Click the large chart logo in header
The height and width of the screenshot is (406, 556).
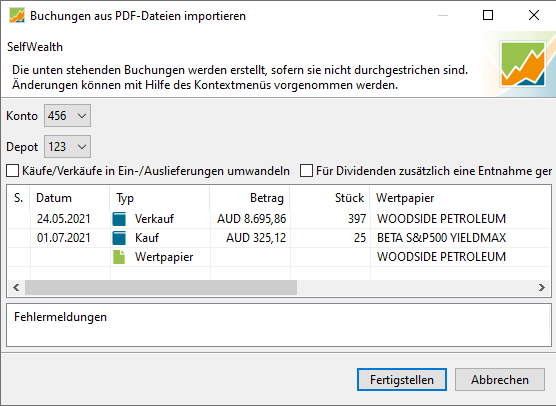tap(523, 64)
